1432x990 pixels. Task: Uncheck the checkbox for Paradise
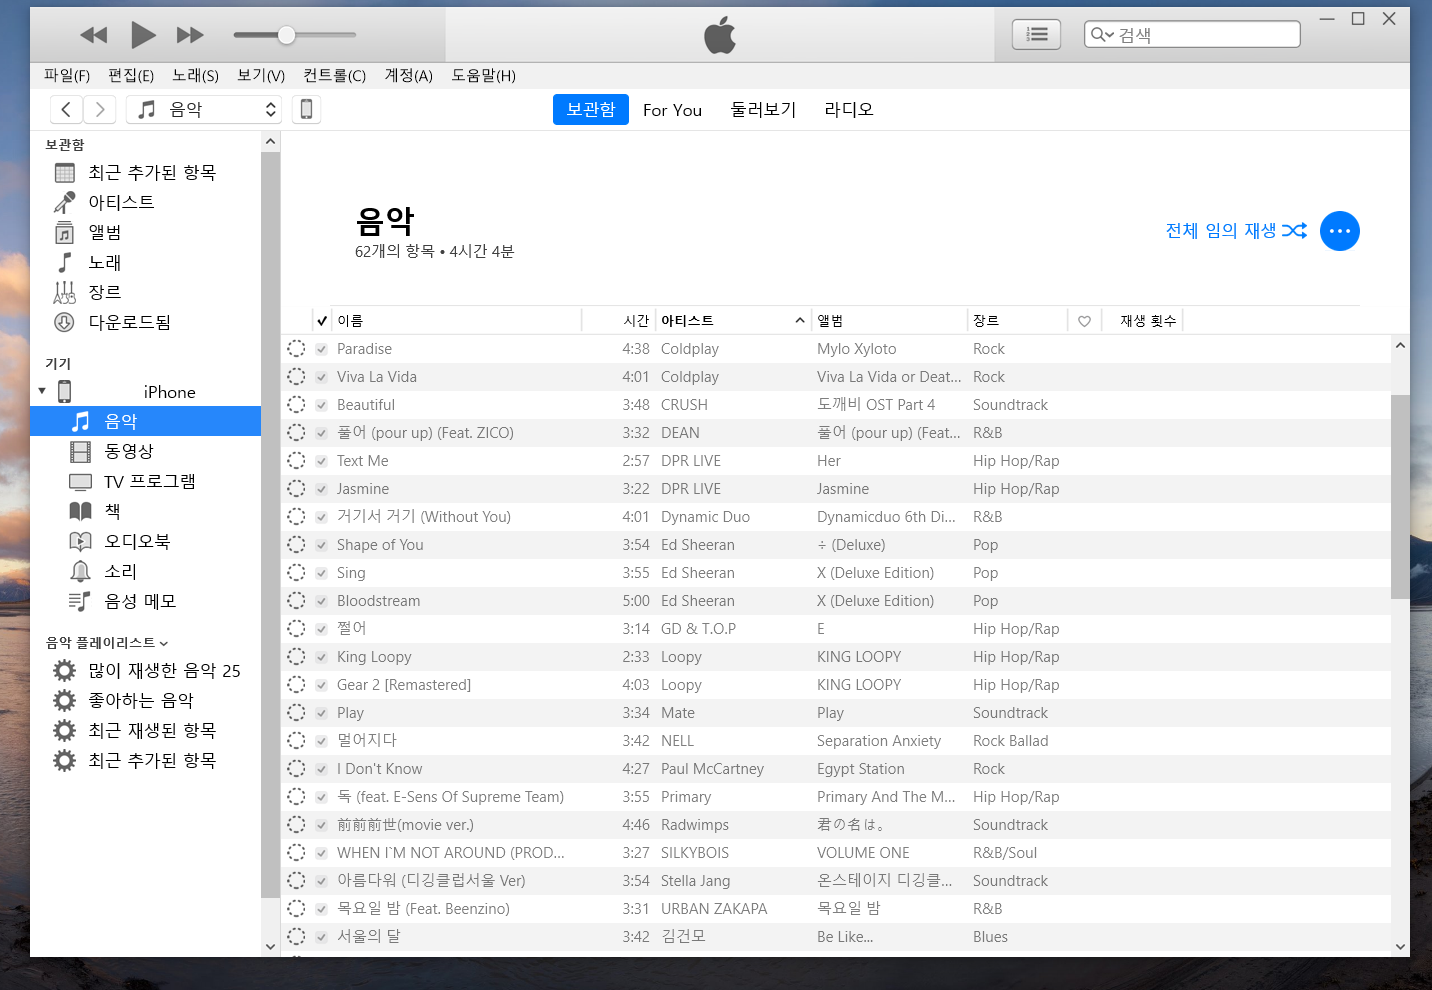click(x=321, y=349)
